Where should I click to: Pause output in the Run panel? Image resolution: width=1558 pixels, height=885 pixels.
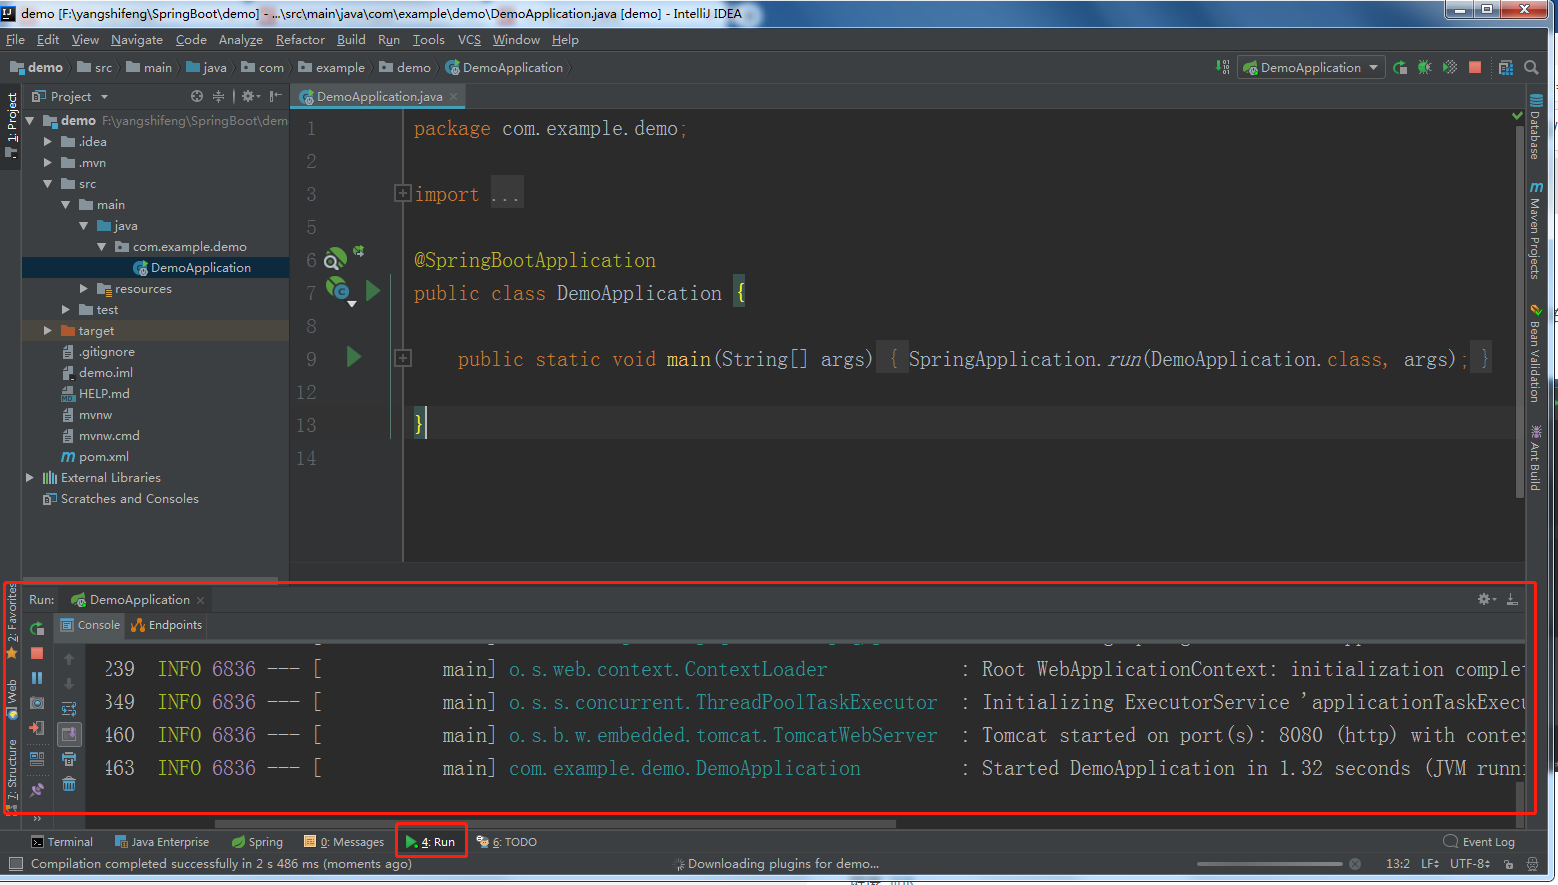click(x=37, y=678)
